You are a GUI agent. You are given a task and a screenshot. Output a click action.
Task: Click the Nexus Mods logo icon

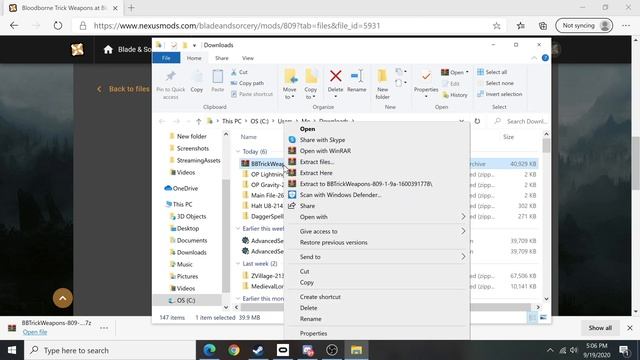point(77,49)
